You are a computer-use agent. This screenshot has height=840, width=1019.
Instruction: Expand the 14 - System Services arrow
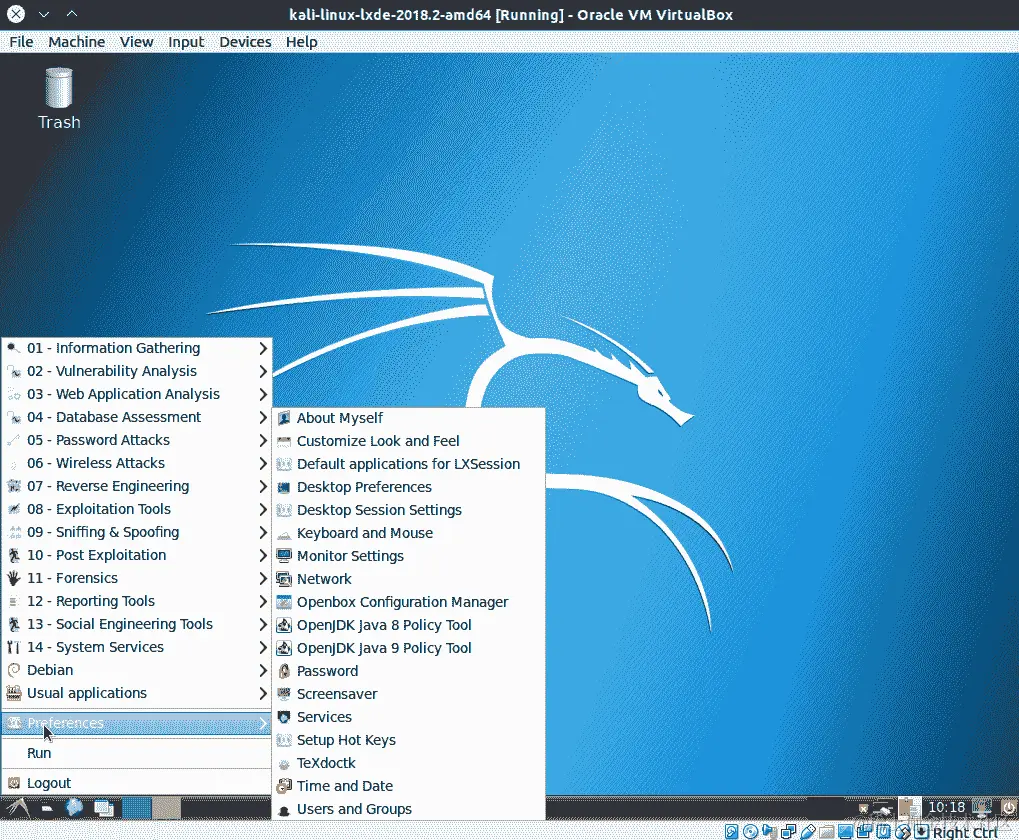[263, 648]
